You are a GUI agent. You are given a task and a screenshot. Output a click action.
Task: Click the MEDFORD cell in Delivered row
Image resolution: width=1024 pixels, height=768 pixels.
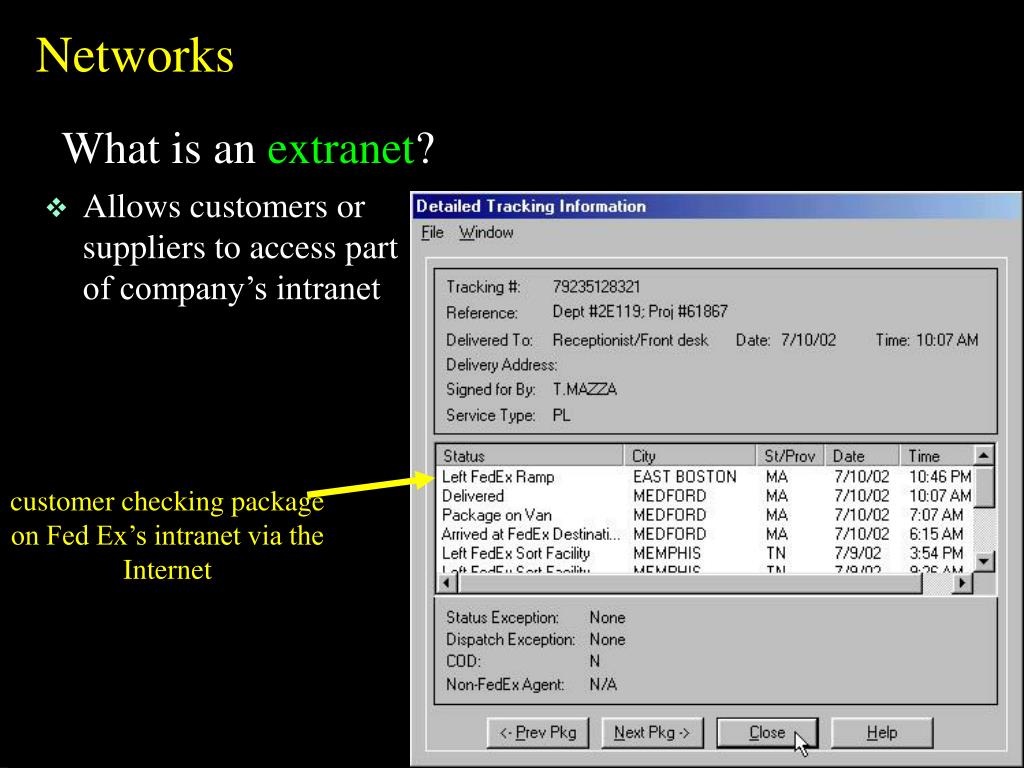[669, 496]
